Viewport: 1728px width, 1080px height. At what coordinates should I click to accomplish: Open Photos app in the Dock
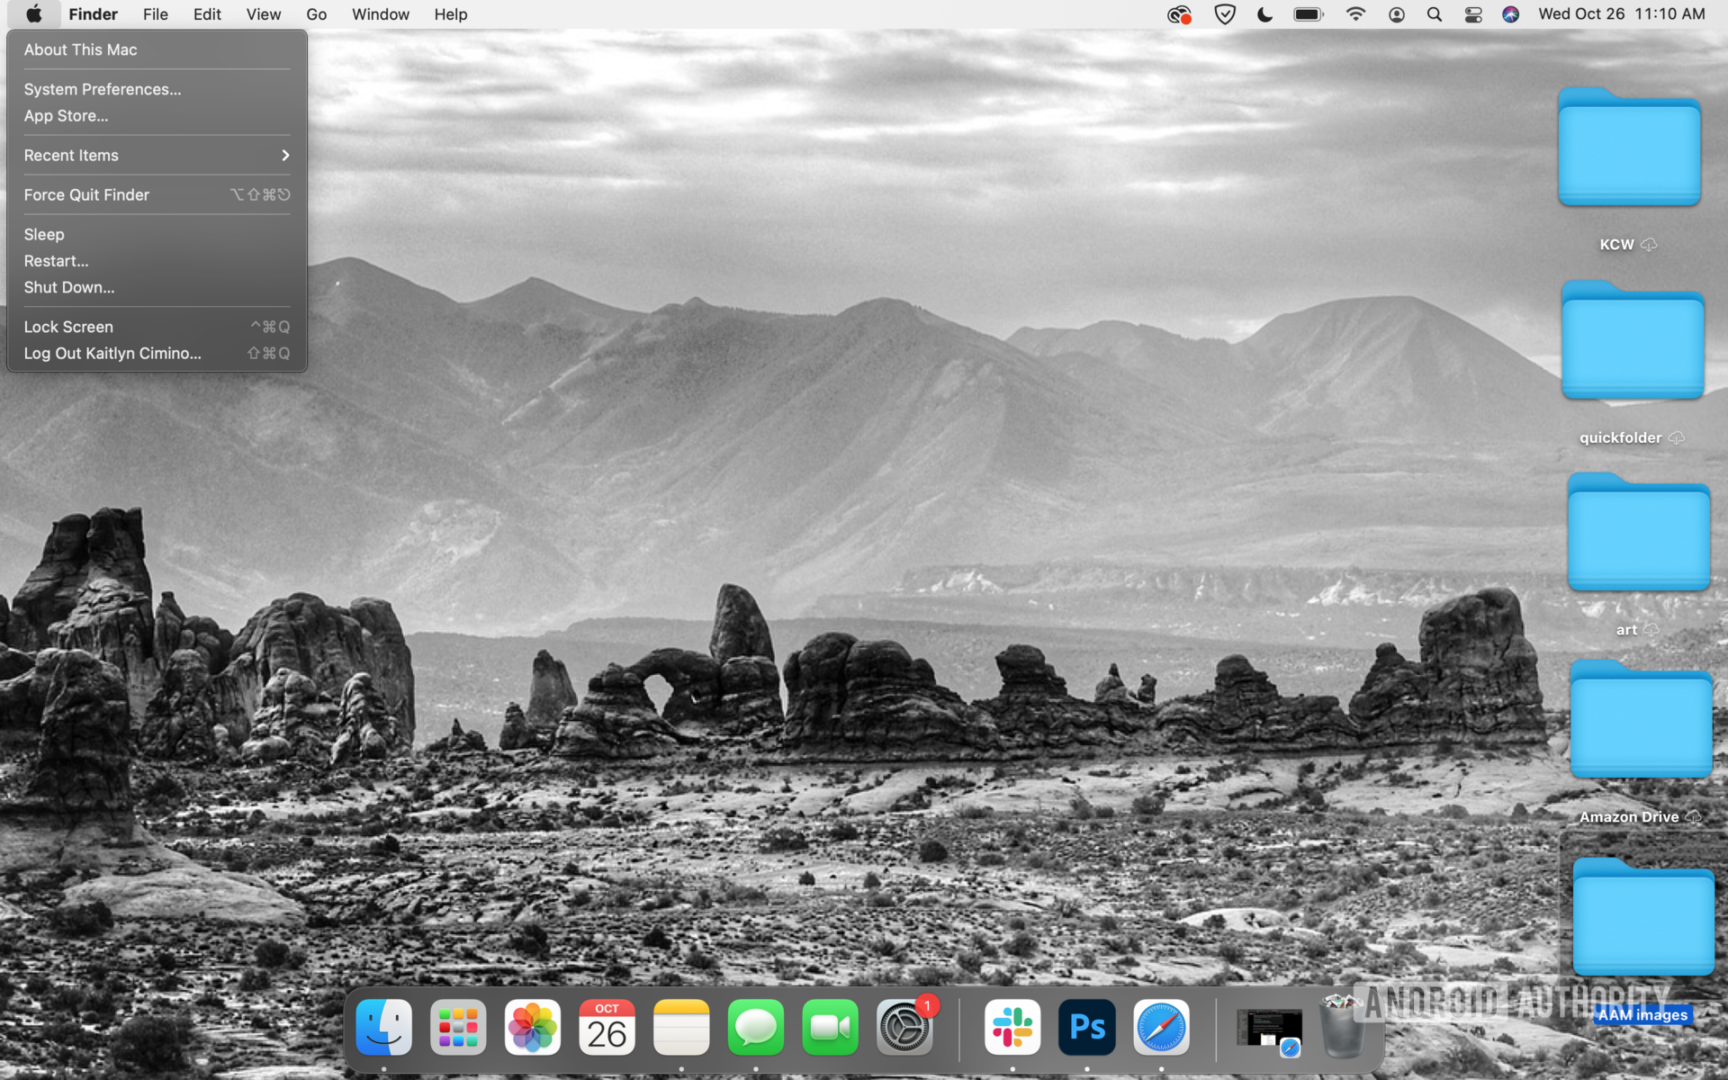pos(532,1027)
